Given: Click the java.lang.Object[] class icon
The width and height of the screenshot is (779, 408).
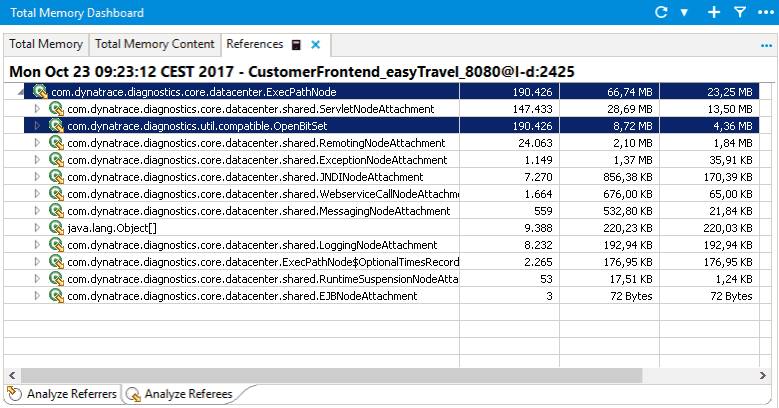Looking at the screenshot, I should point(56,228).
